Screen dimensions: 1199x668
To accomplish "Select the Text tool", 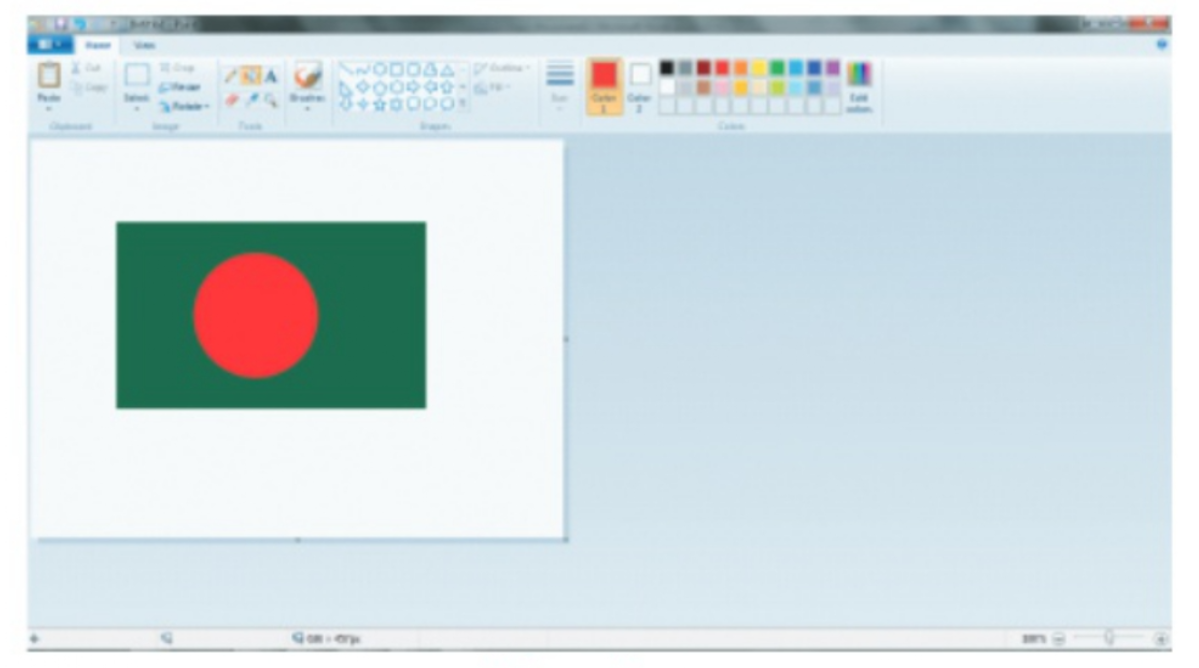I will click(270, 76).
